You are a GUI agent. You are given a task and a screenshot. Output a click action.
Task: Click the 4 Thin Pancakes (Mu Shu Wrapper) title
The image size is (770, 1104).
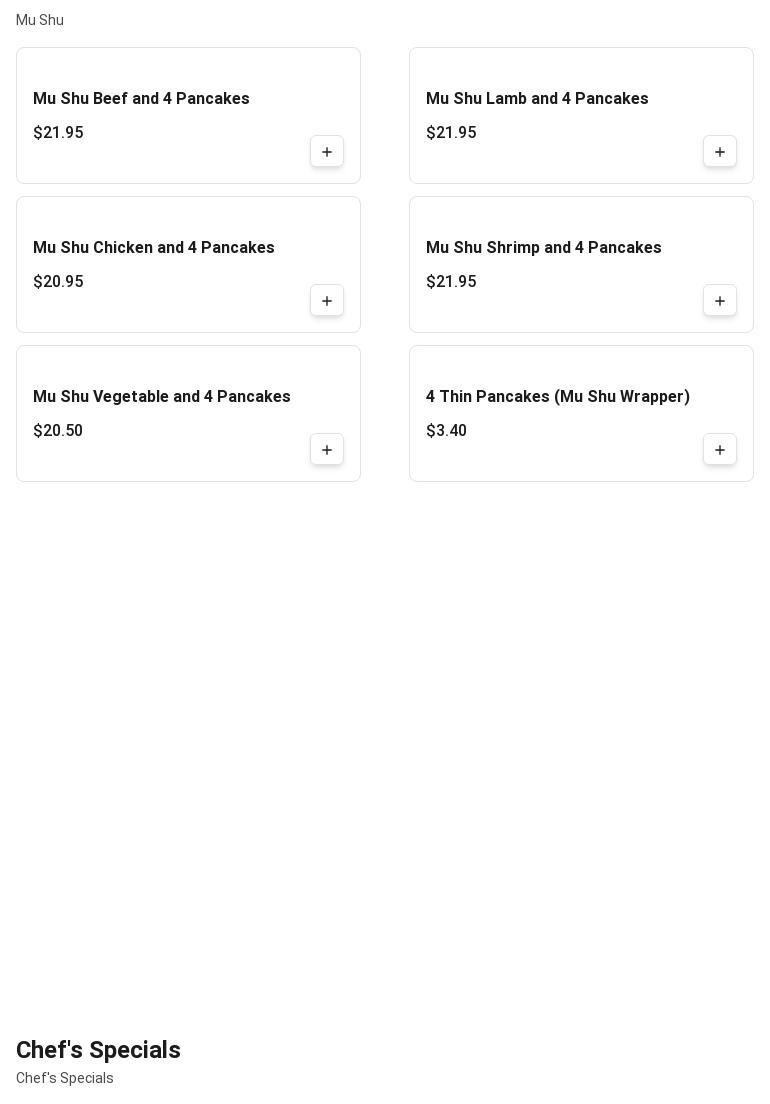coord(557,397)
